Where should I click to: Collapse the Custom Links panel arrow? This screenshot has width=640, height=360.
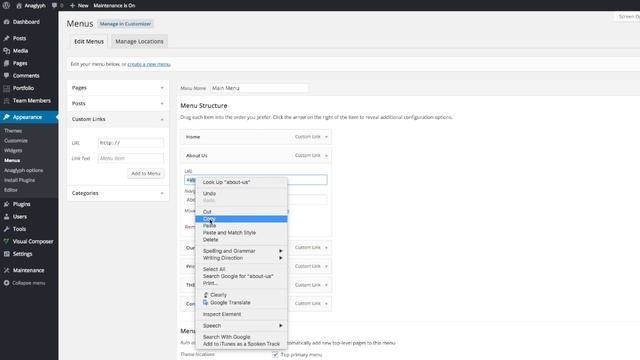pos(162,119)
